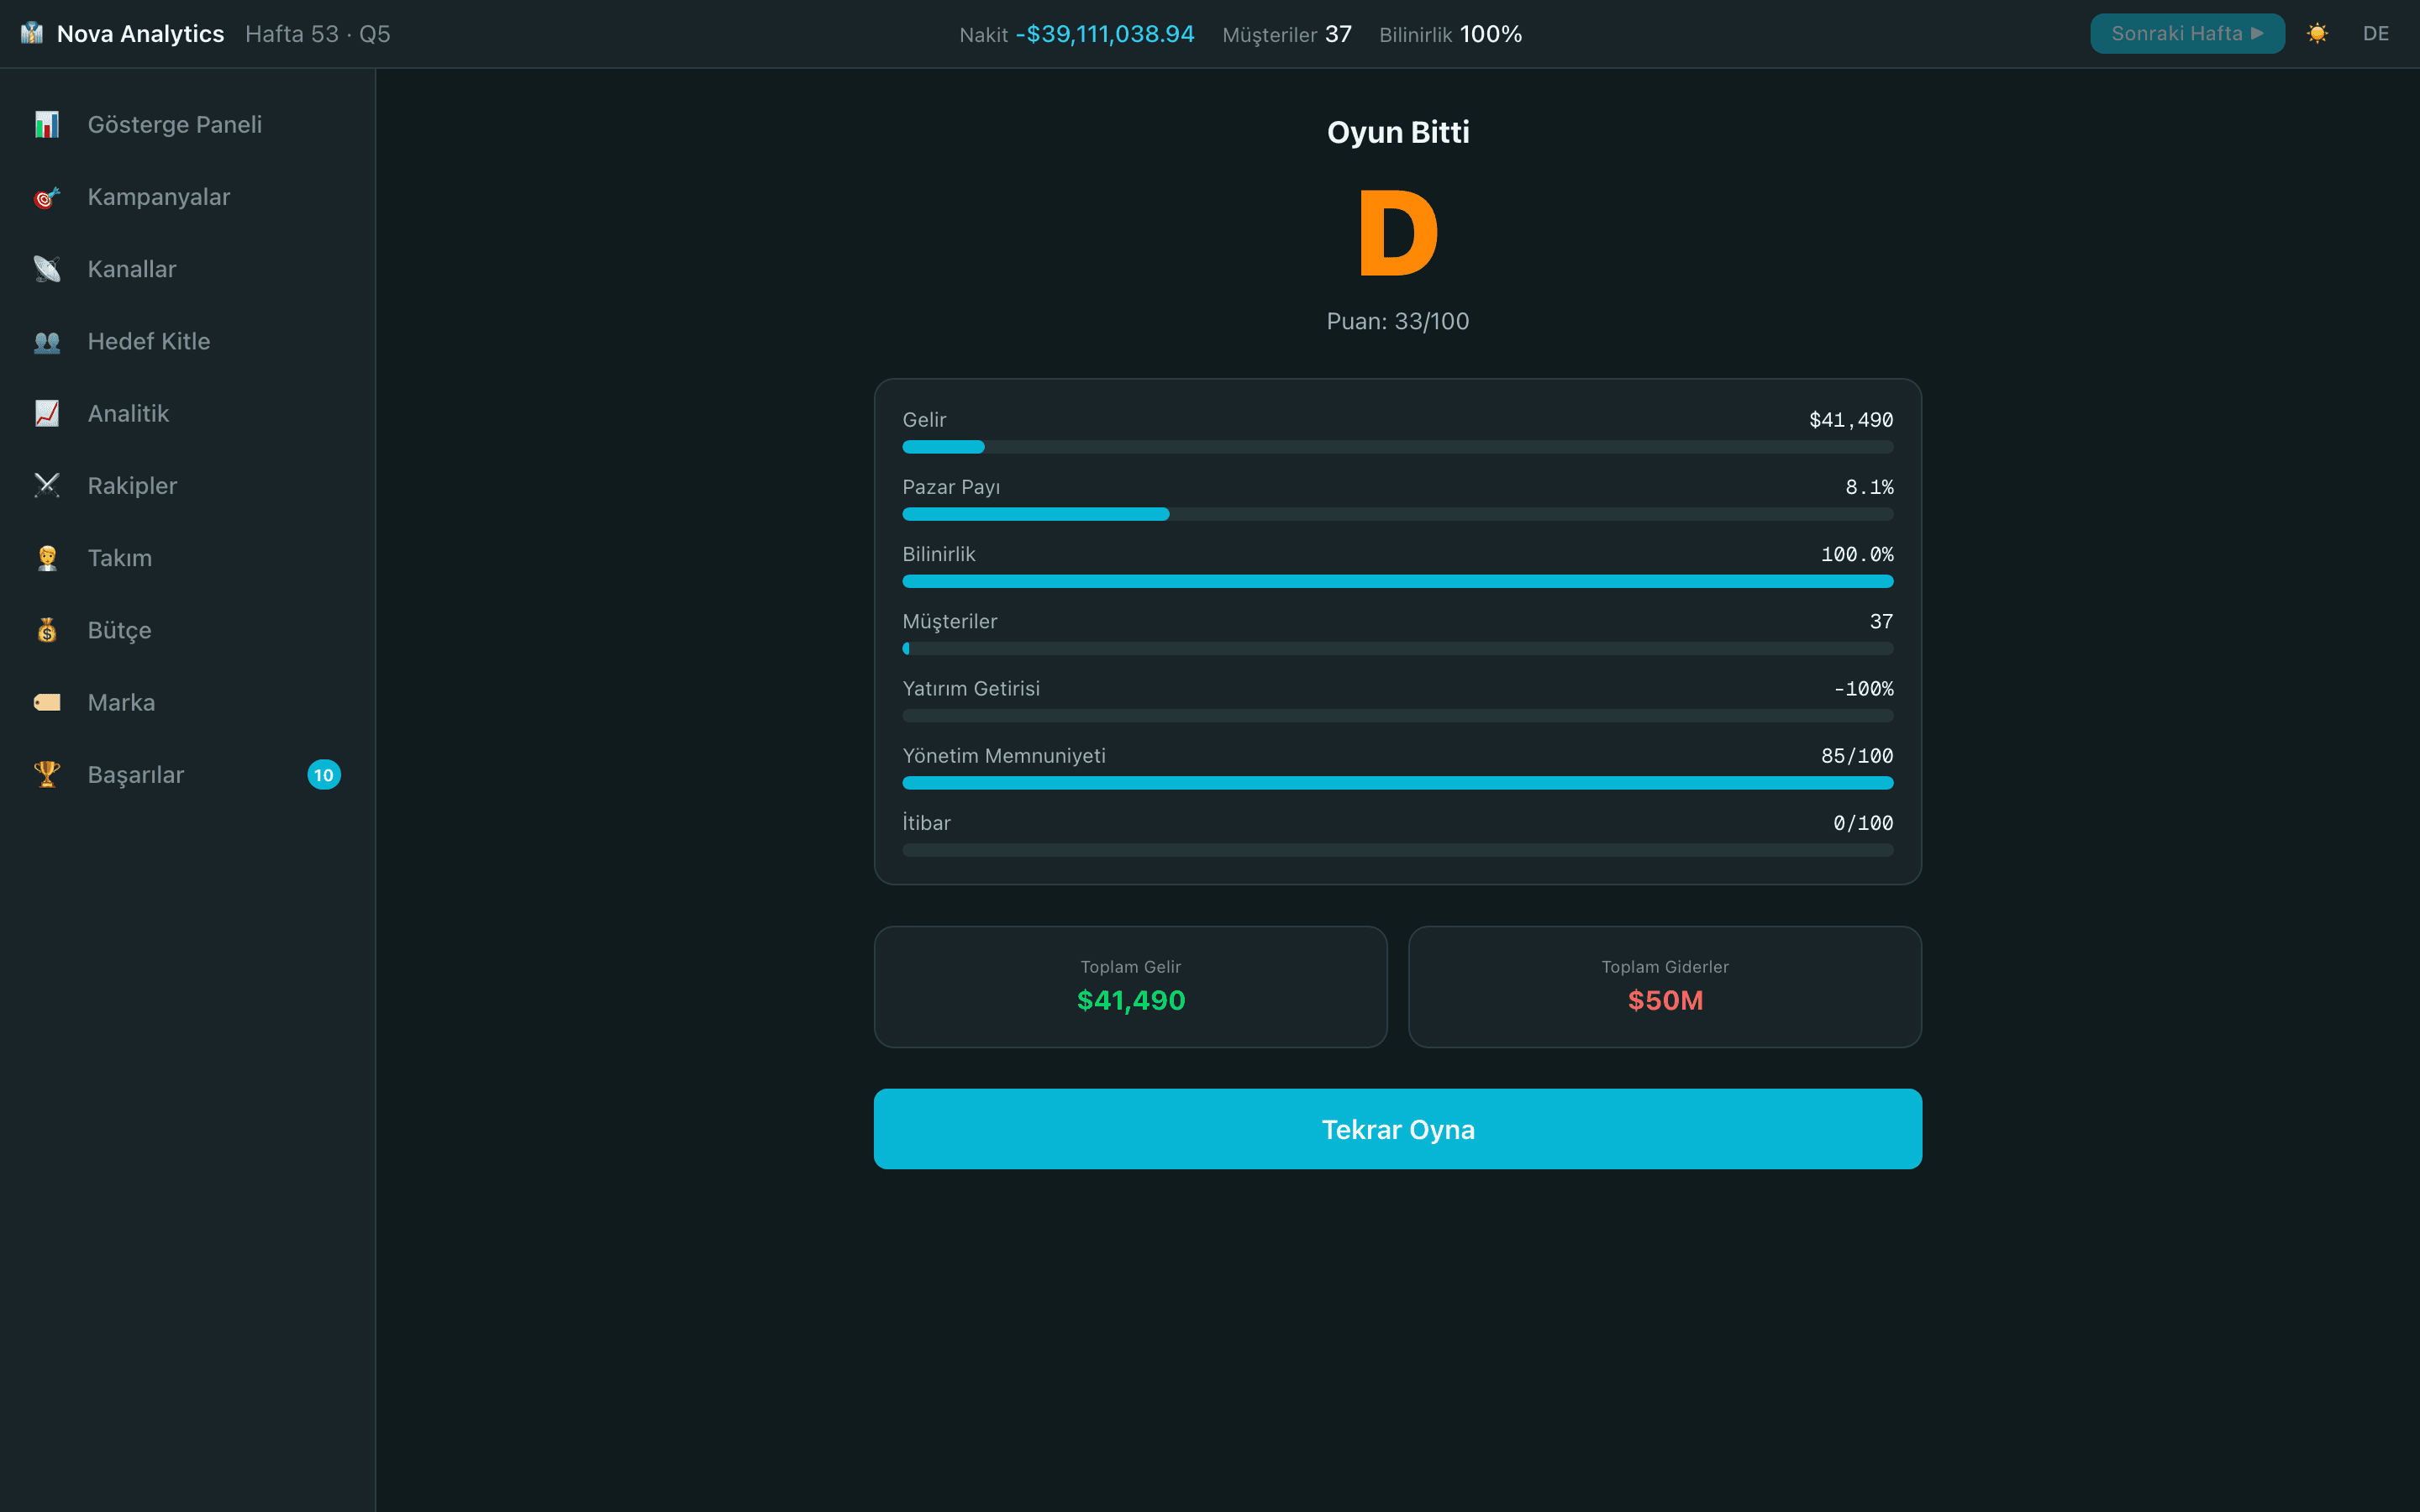Switch language with the DE button

point(2375,33)
